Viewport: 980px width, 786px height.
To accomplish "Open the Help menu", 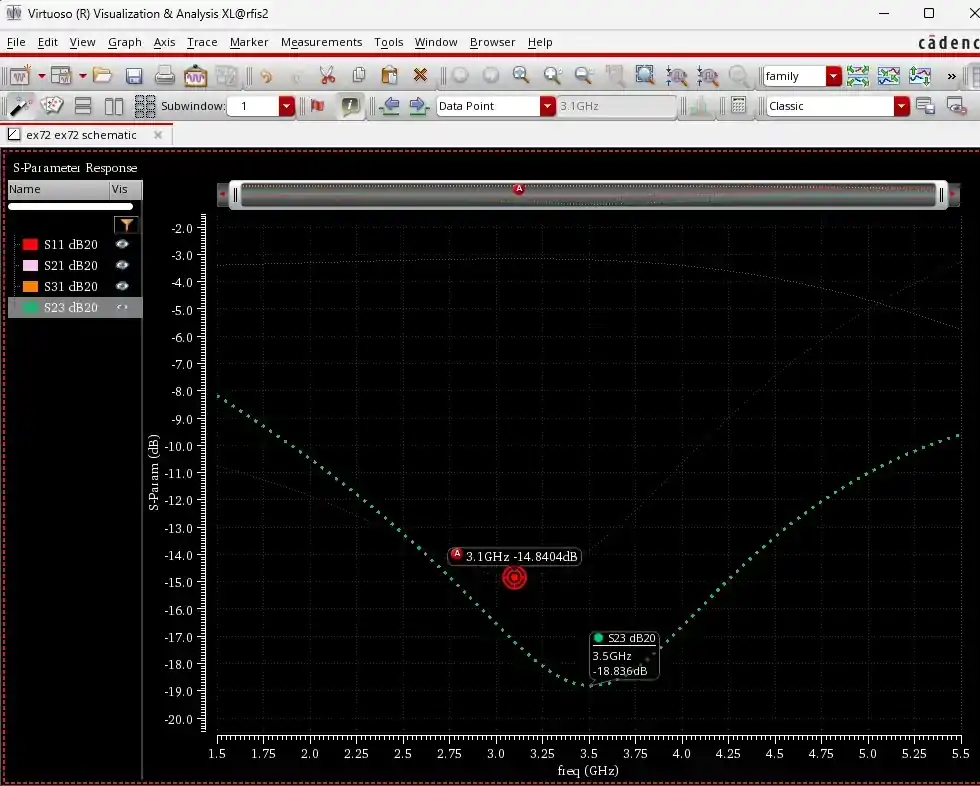I will 540,42.
